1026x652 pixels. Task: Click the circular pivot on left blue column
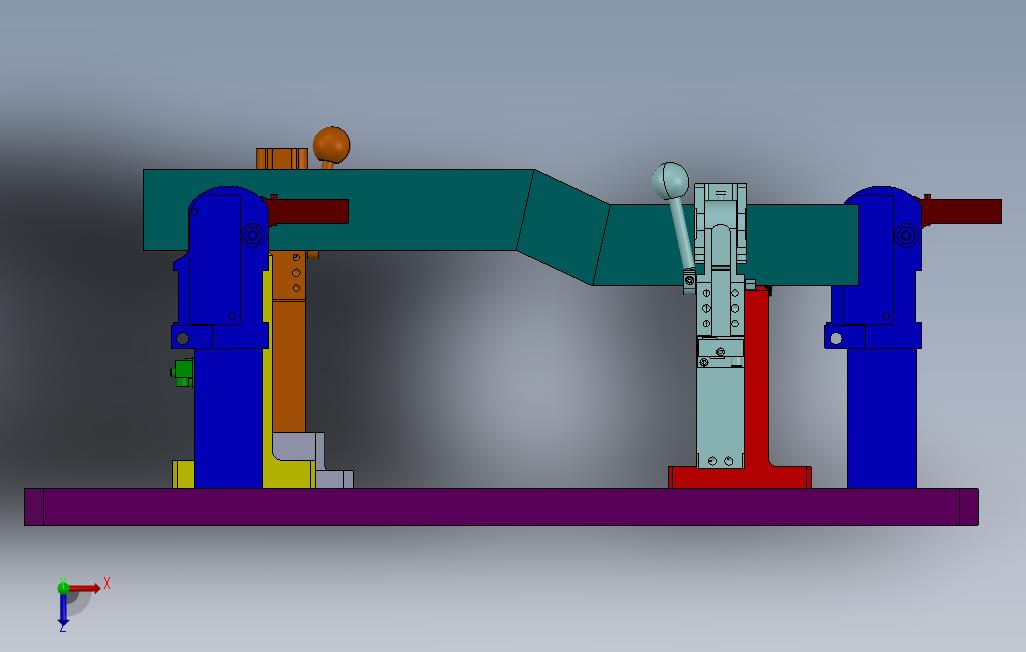253,234
